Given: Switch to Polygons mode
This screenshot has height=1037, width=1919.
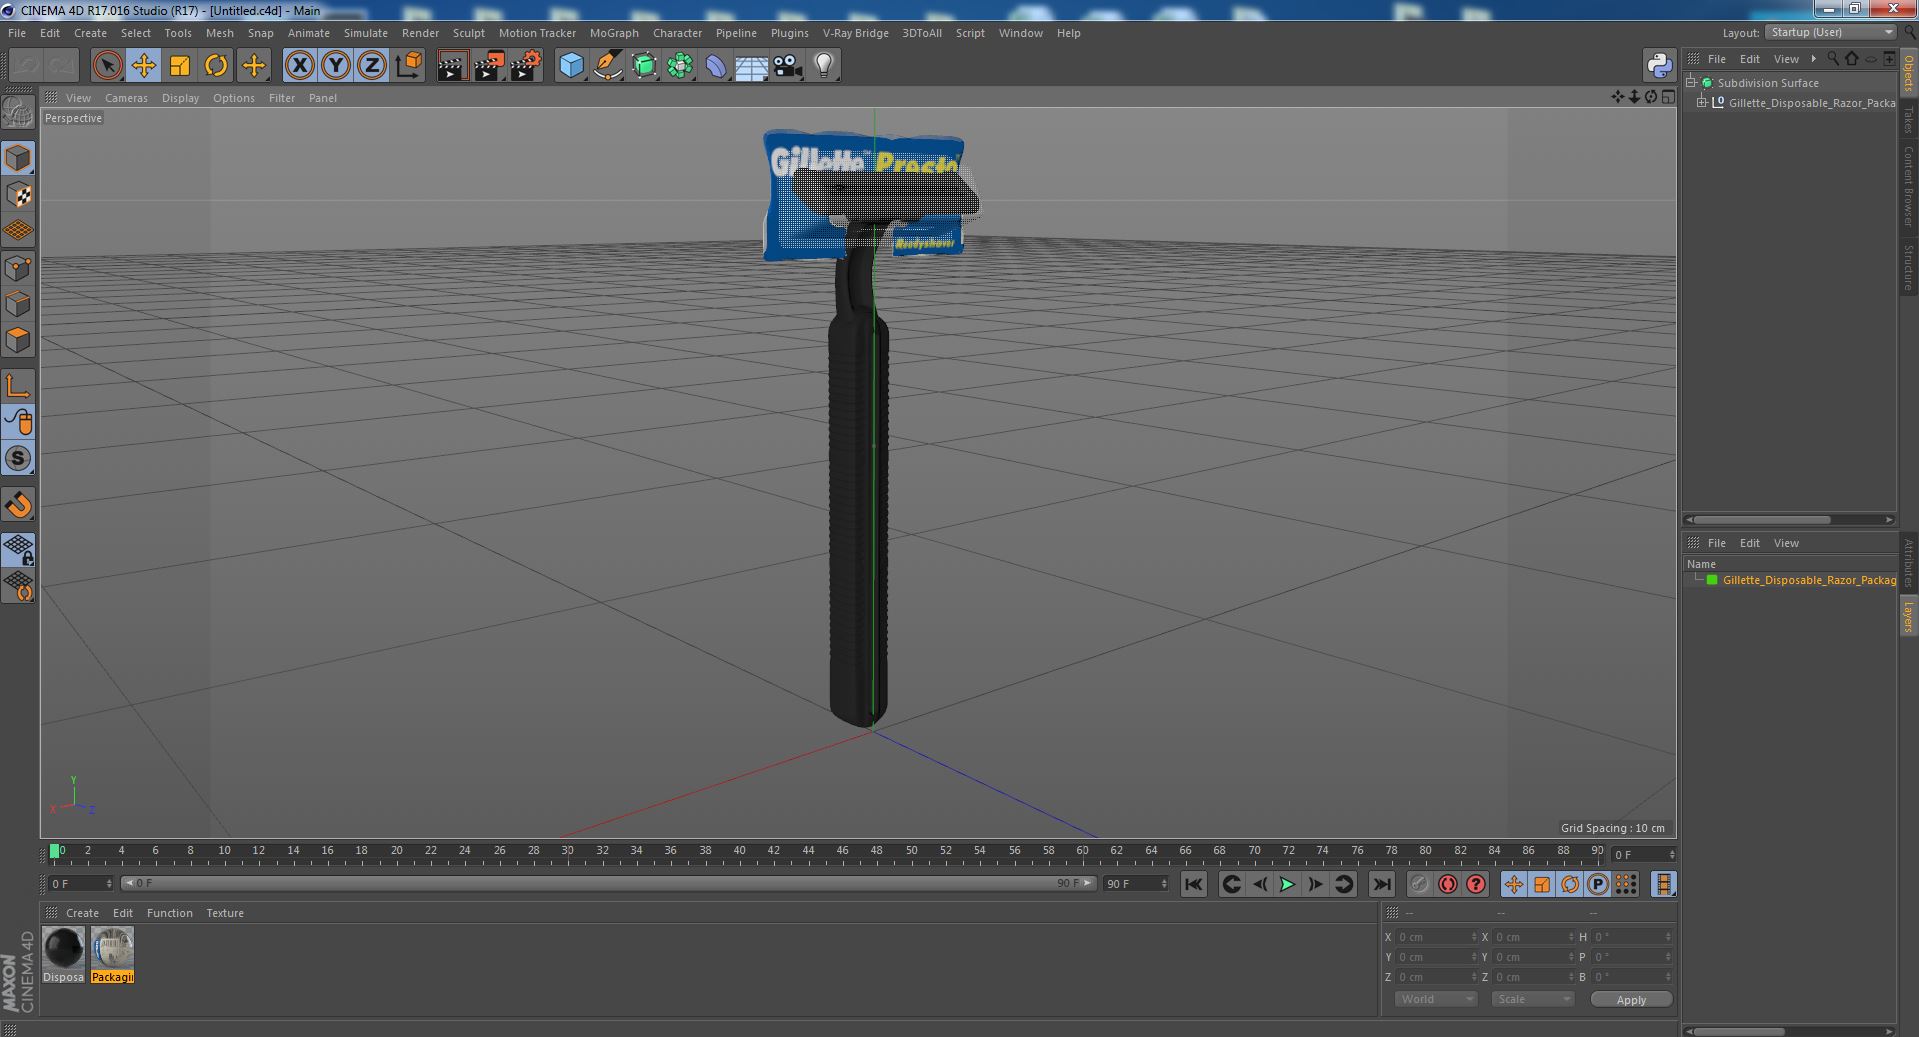Looking at the screenshot, I should [x=18, y=340].
